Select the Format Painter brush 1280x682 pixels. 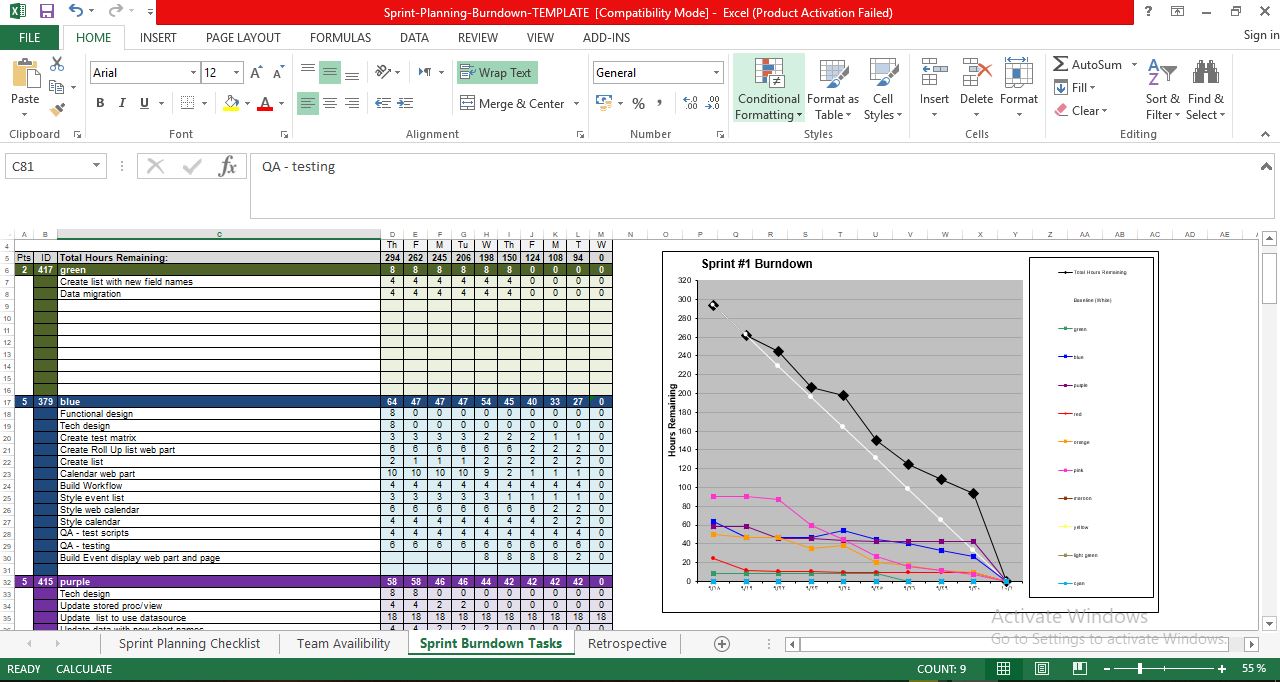click(57, 109)
